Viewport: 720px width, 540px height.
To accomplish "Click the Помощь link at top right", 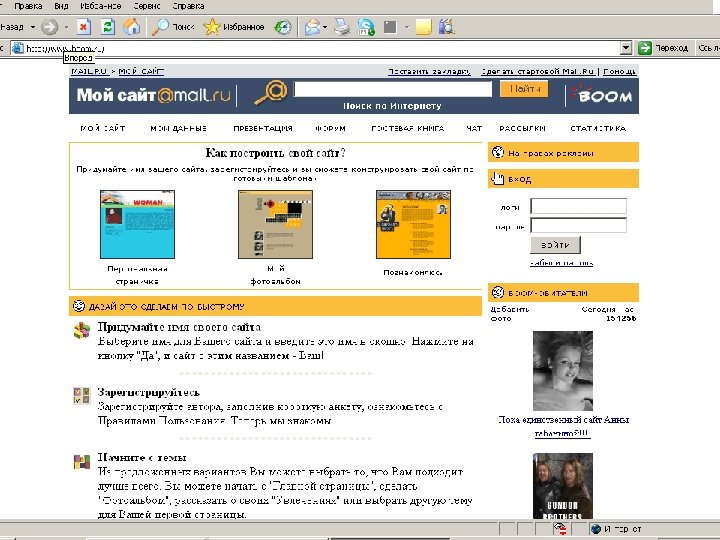I will (619, 71).
